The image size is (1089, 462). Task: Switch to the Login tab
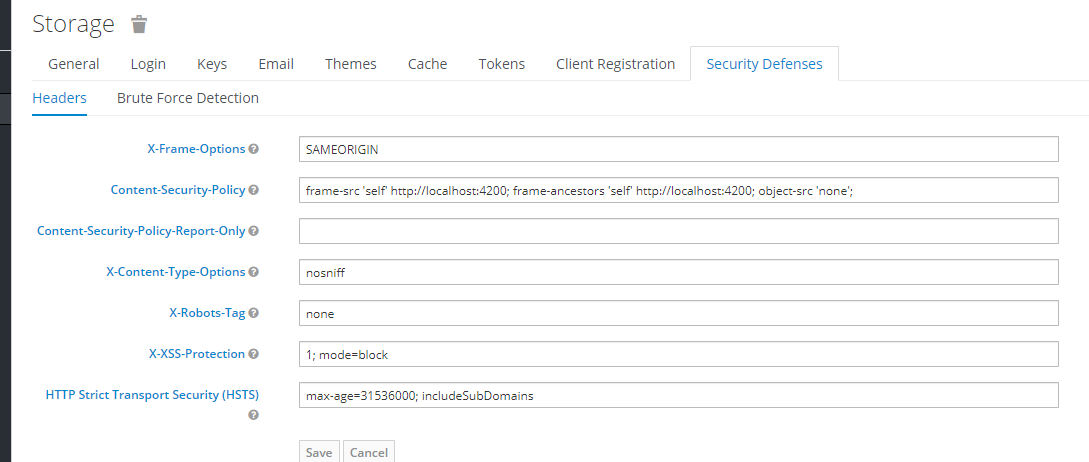click(148, 64)
